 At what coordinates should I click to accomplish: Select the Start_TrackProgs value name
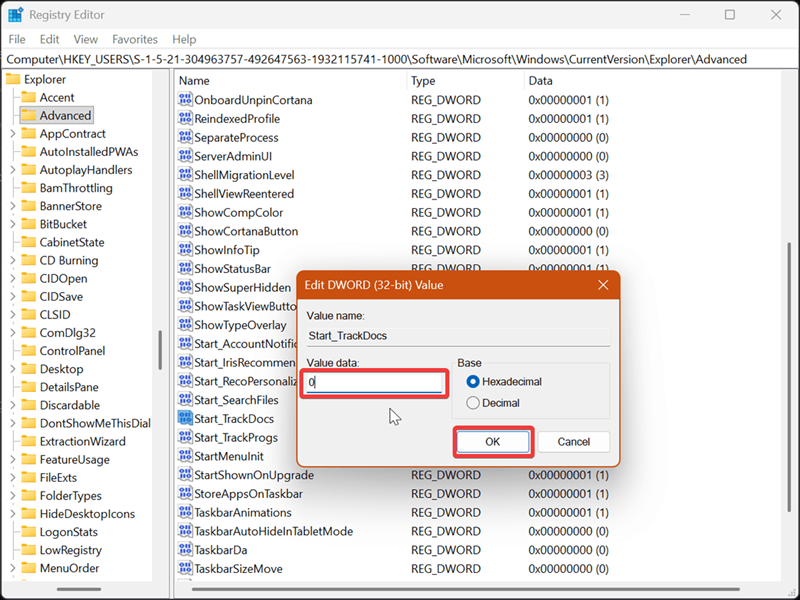coord(236,437)
